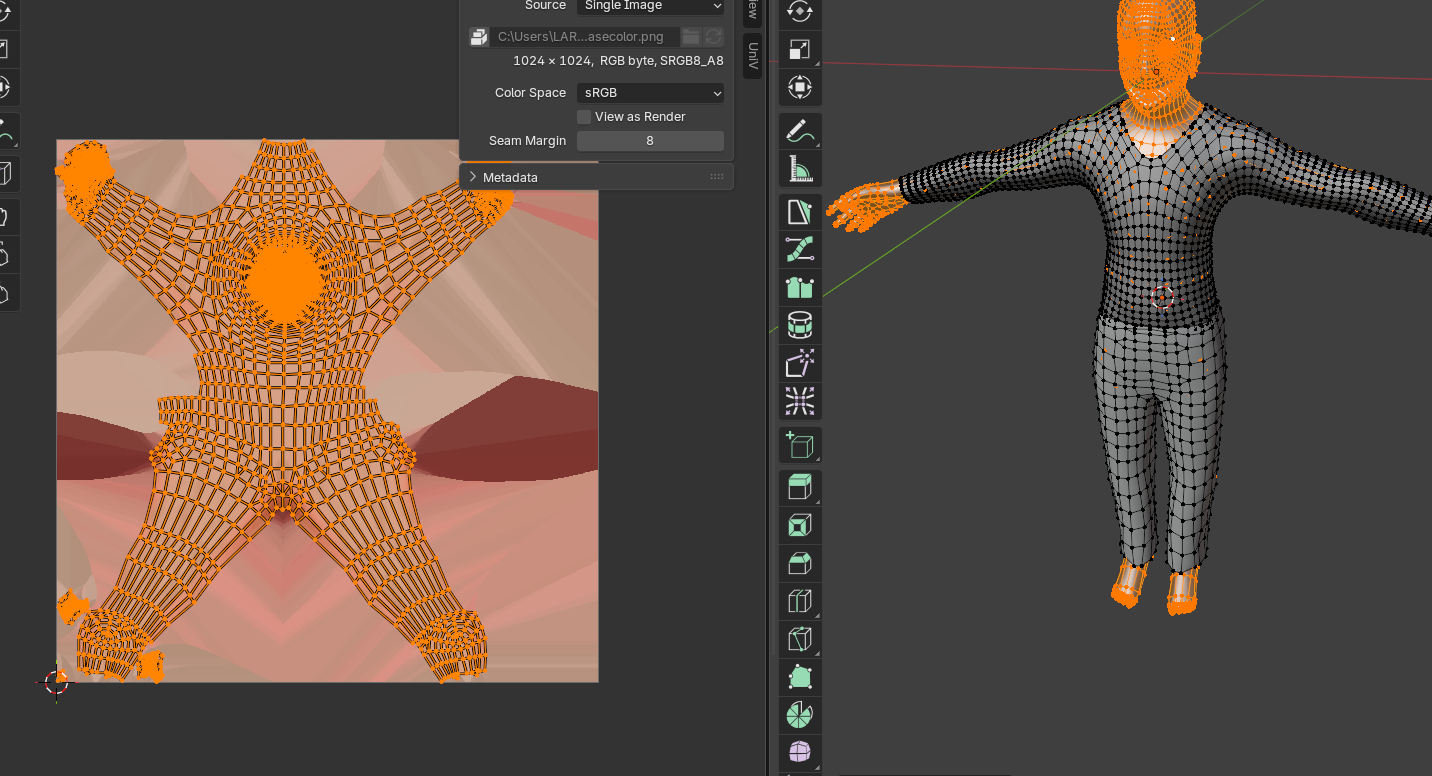The height and width of the screenshot is (776, 1432).
Task: Select the dotted-square-with-arrow tool icon
Action: 800,363
